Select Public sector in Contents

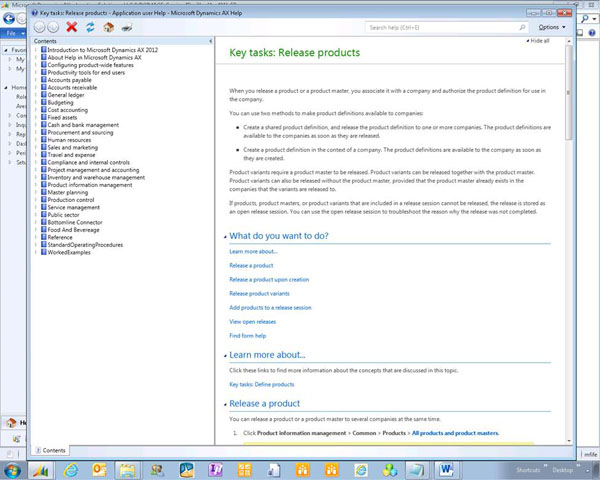click(64, 215)
